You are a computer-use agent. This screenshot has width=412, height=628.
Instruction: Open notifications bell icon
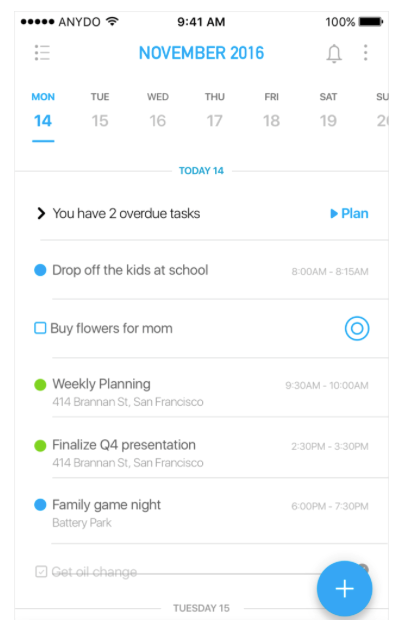point(334,53)
